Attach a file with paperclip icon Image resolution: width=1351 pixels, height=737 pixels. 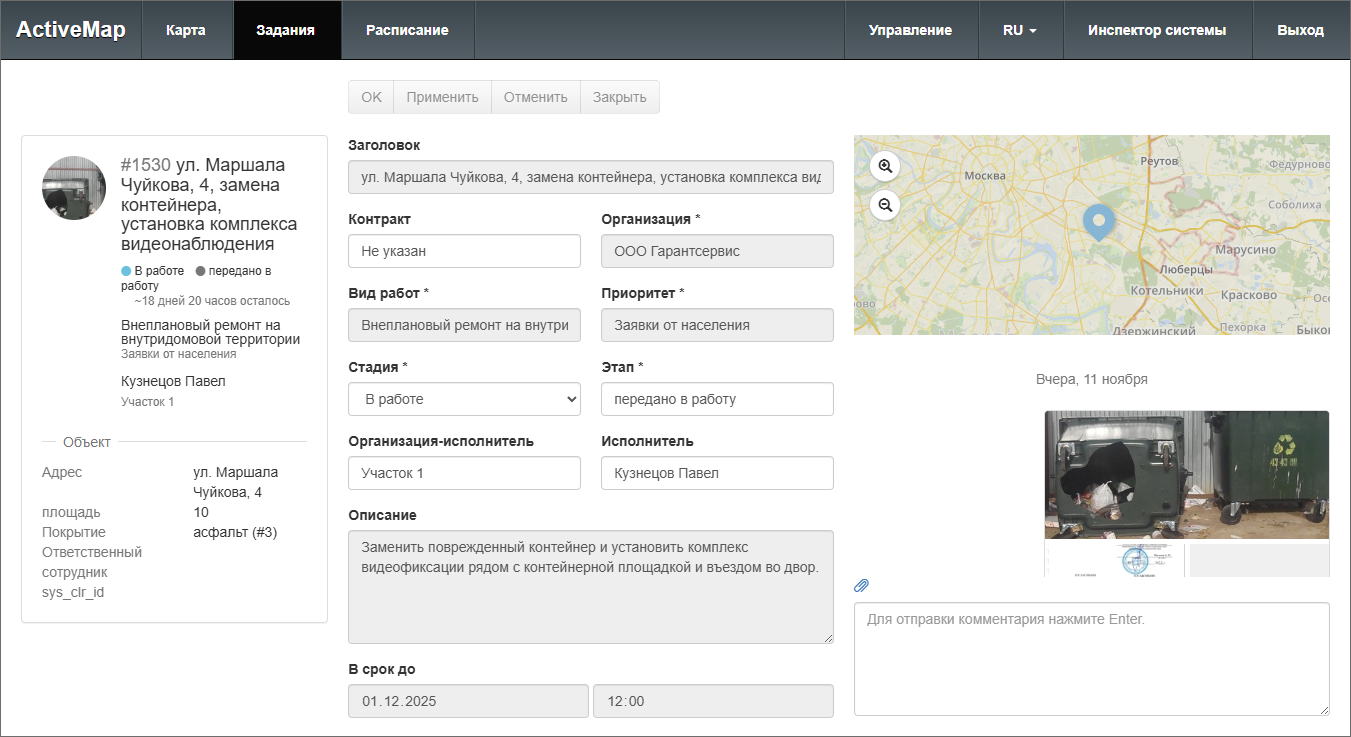pyautogui.click(x=861, y=585)
